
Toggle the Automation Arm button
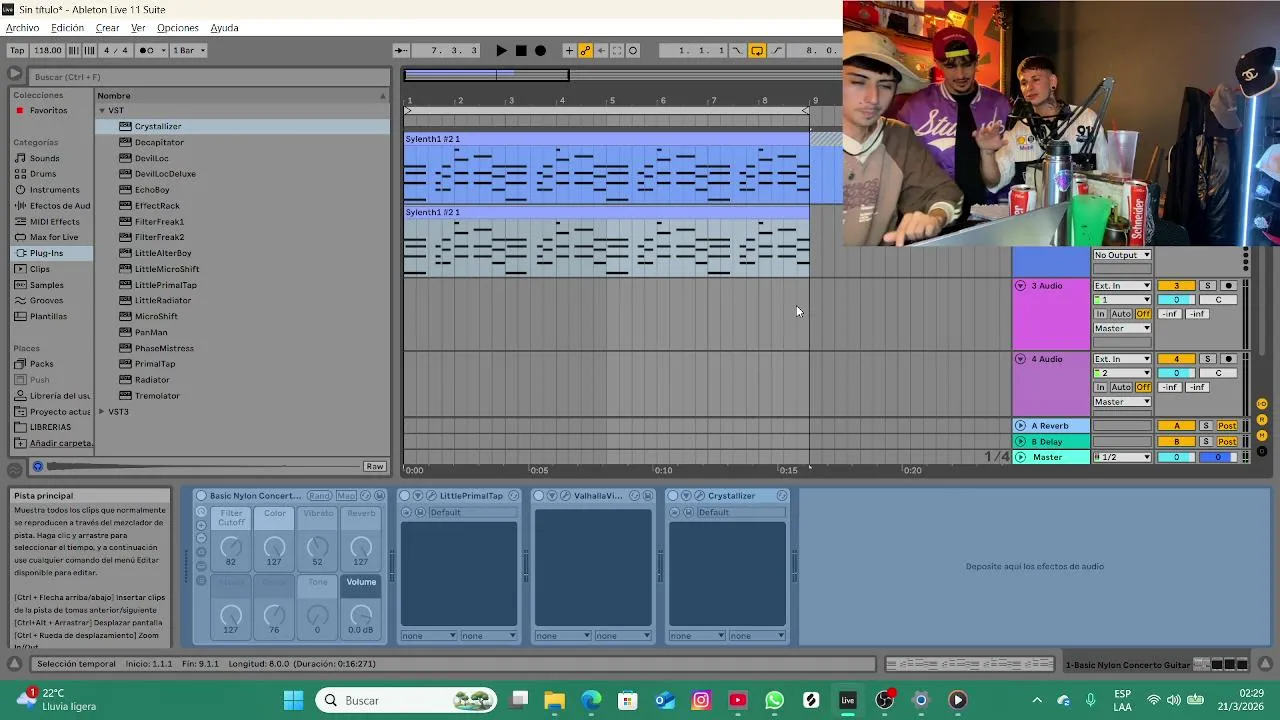tap(585, 50)
